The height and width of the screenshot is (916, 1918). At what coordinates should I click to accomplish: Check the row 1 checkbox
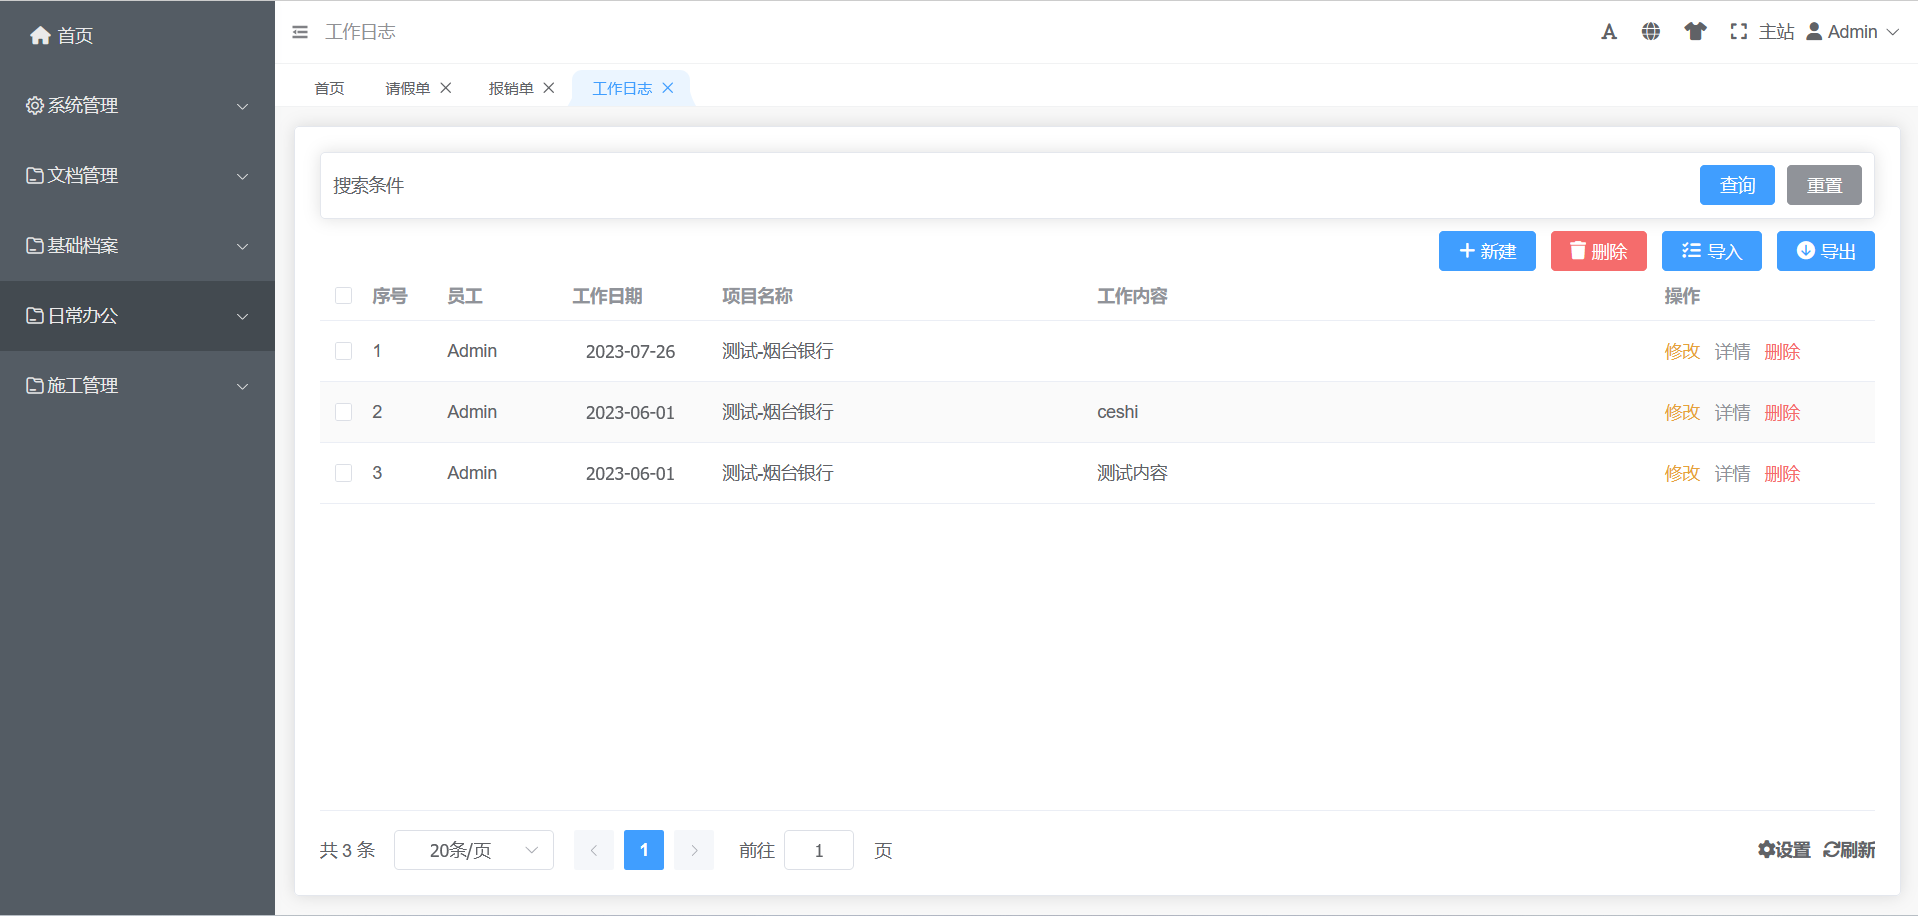click(343, 351)
